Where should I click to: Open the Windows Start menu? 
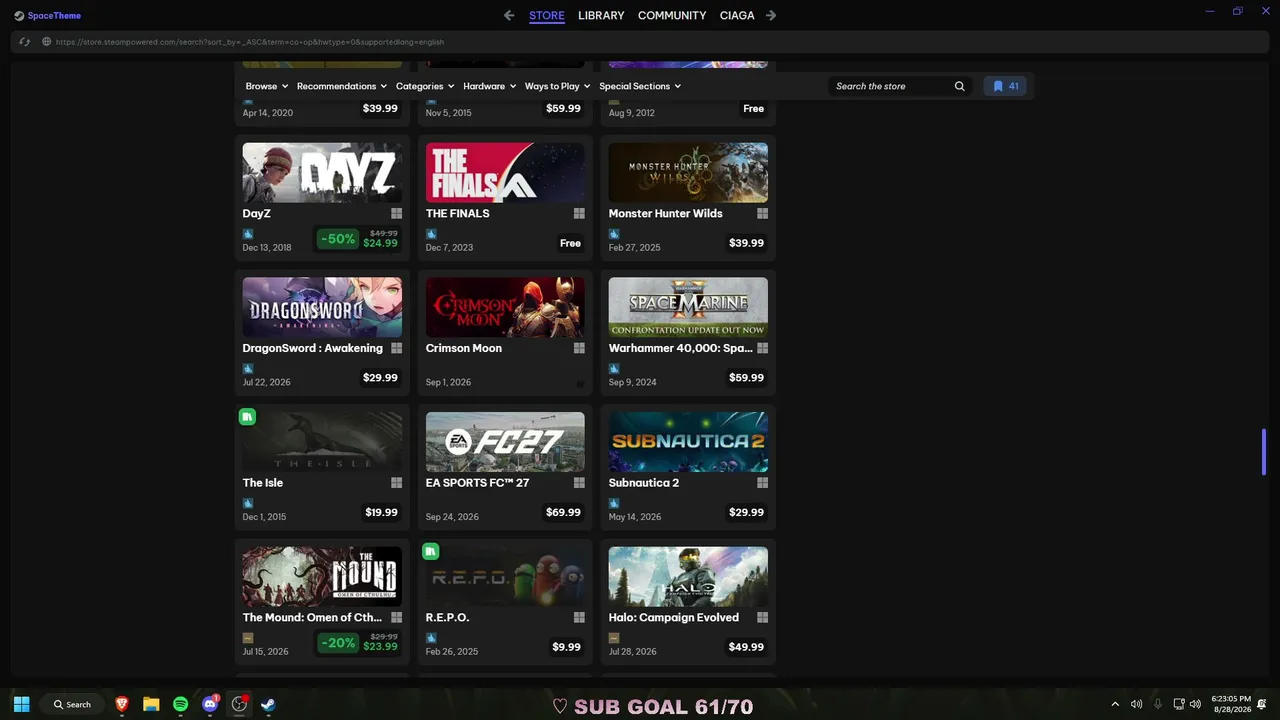point(21,704)
